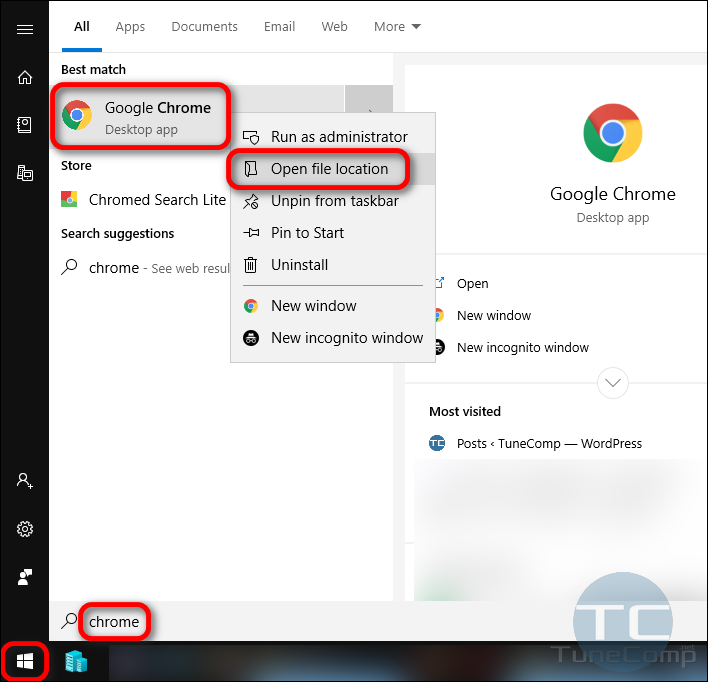Select Open file location in context menu
The width and height of the screenshot is (708, 682).
[329, 169]
